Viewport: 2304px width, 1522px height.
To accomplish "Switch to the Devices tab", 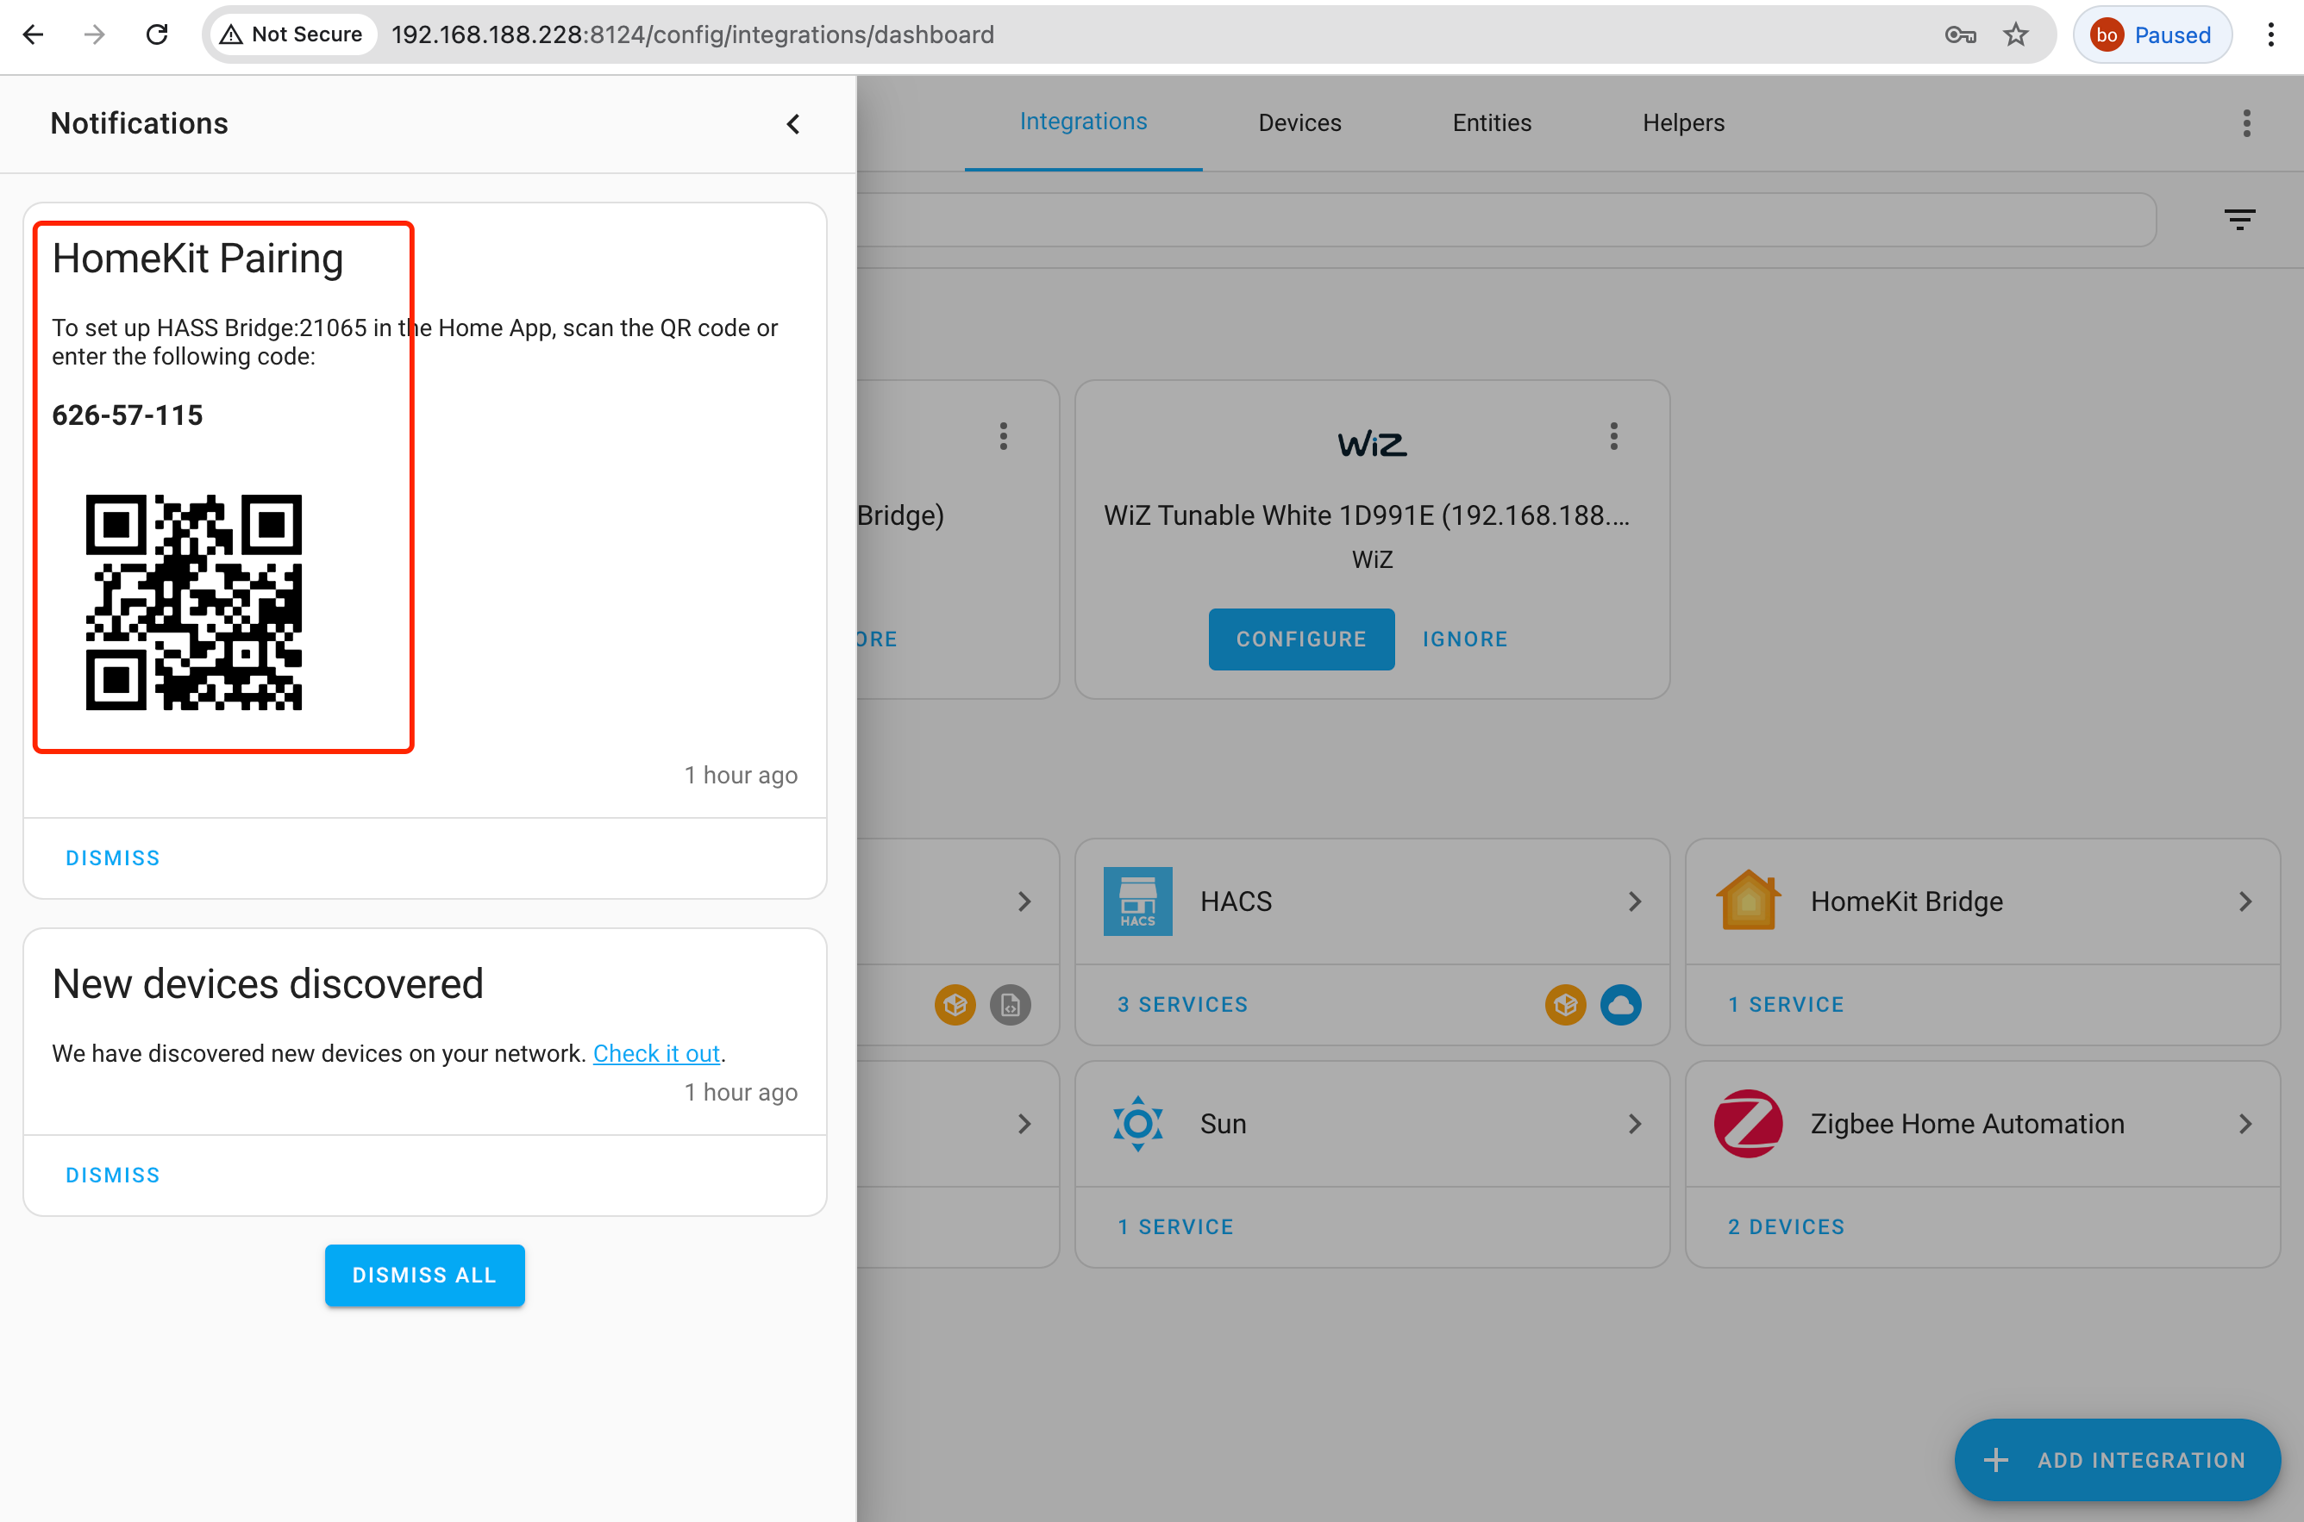I will coord(1299,123).
